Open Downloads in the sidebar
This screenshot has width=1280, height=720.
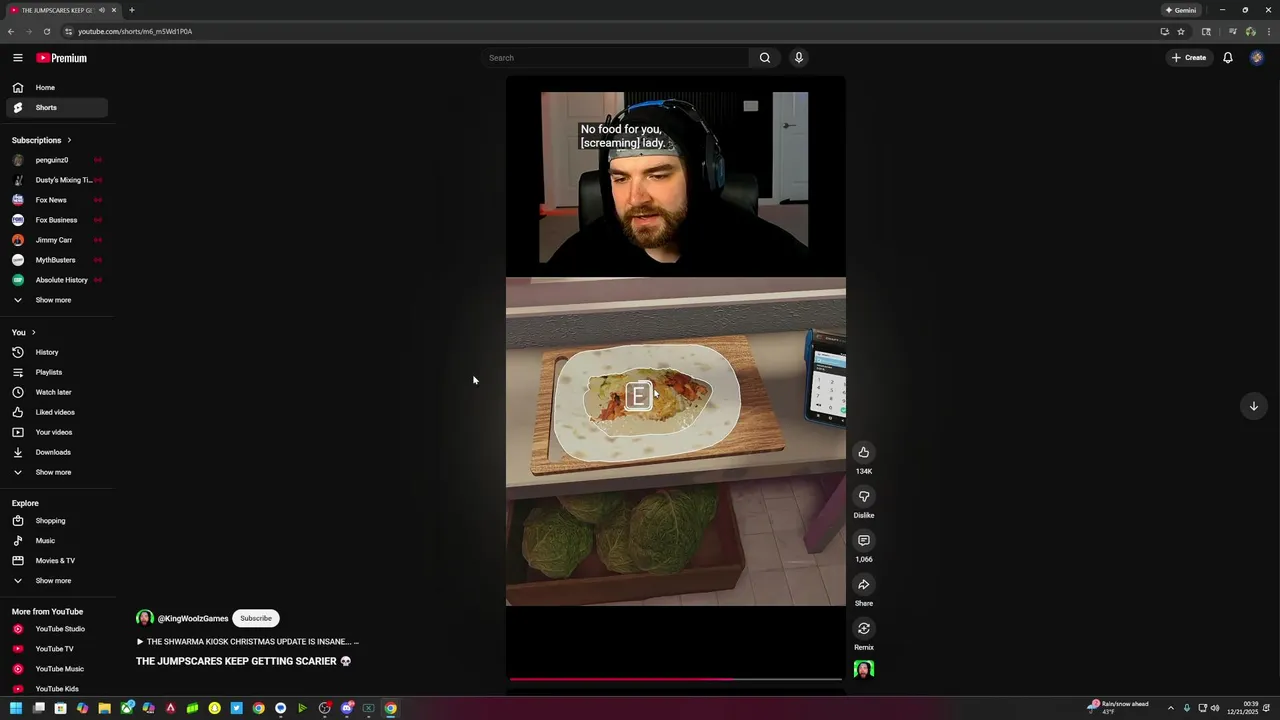[57, 452]
